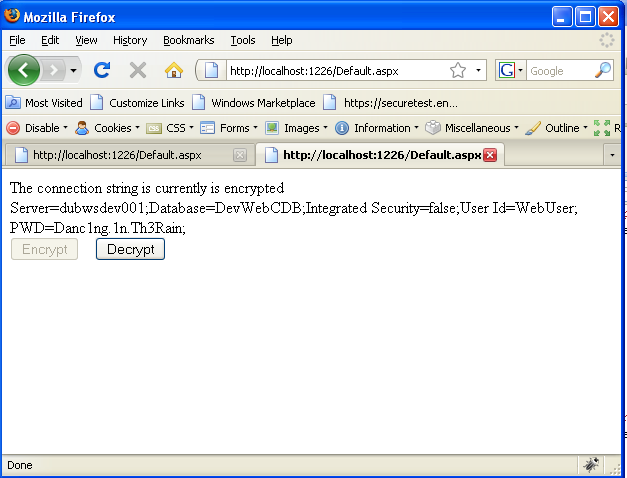Open the https://securetest.en... bookmark
This screenshot has width=627, height=478.
(390, 103)
